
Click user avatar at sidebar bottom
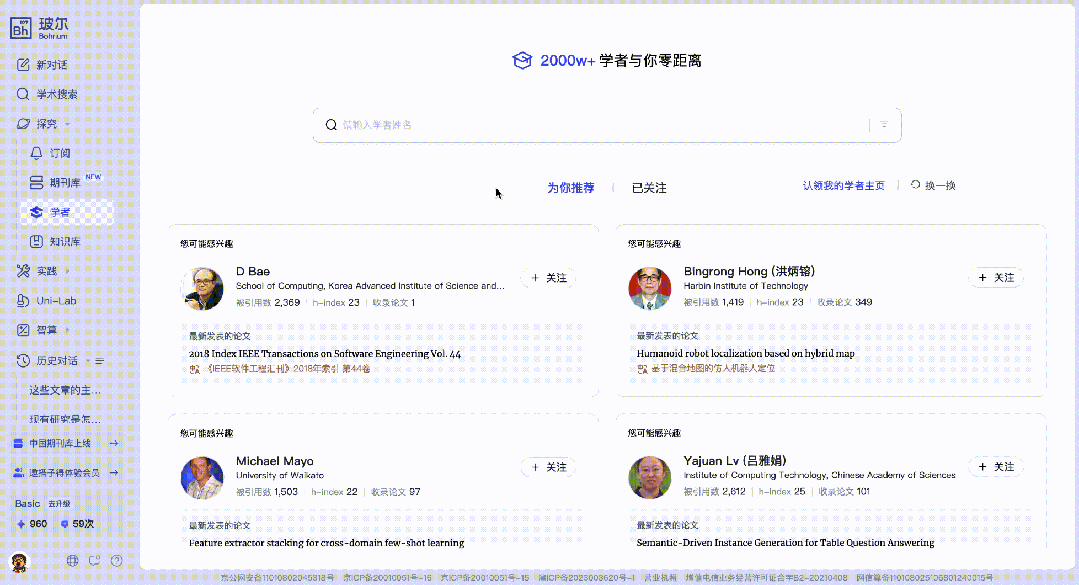[19, 560]
